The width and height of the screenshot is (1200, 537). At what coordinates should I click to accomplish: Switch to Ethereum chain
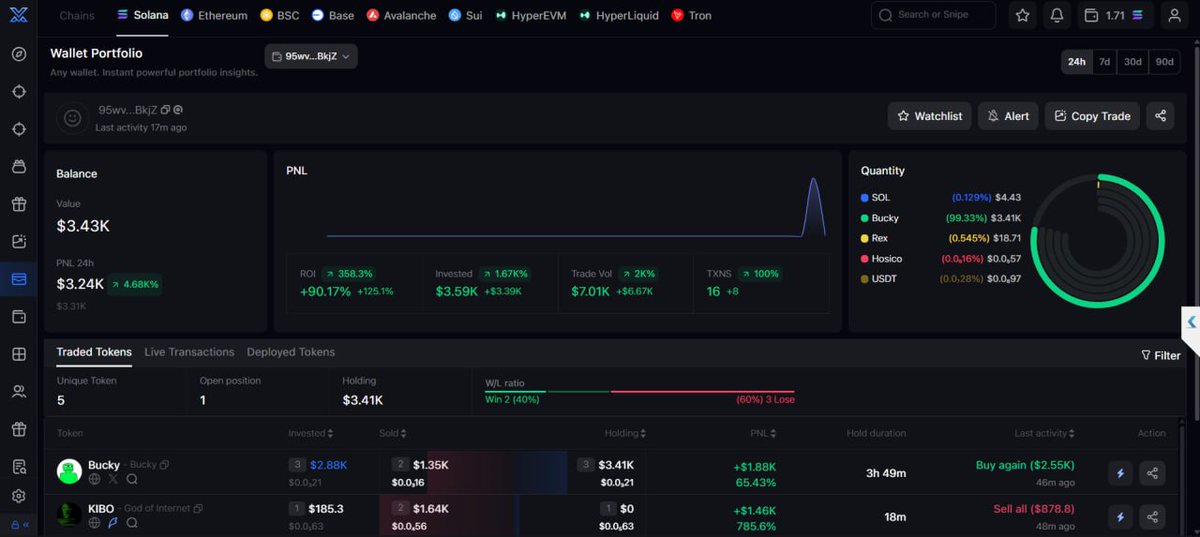pos(214,16)
